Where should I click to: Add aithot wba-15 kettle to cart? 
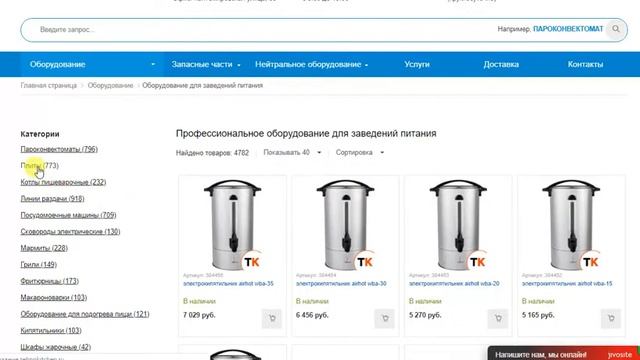click(x=611, y=318)
